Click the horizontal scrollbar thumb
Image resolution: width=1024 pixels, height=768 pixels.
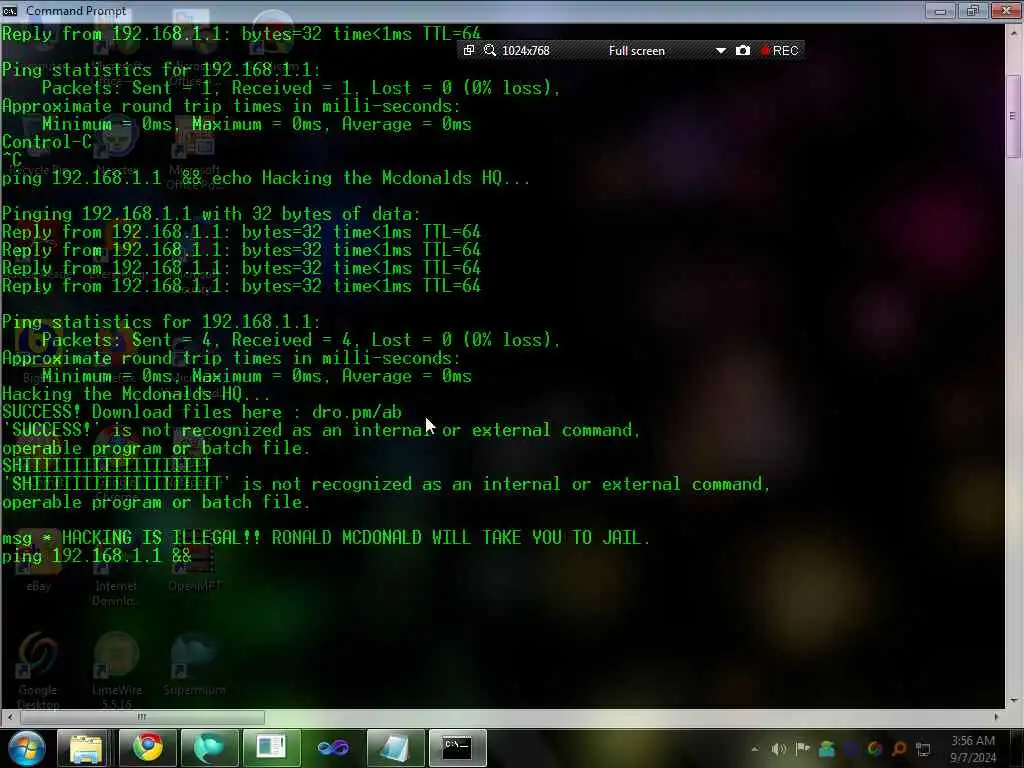coord(142,717)
